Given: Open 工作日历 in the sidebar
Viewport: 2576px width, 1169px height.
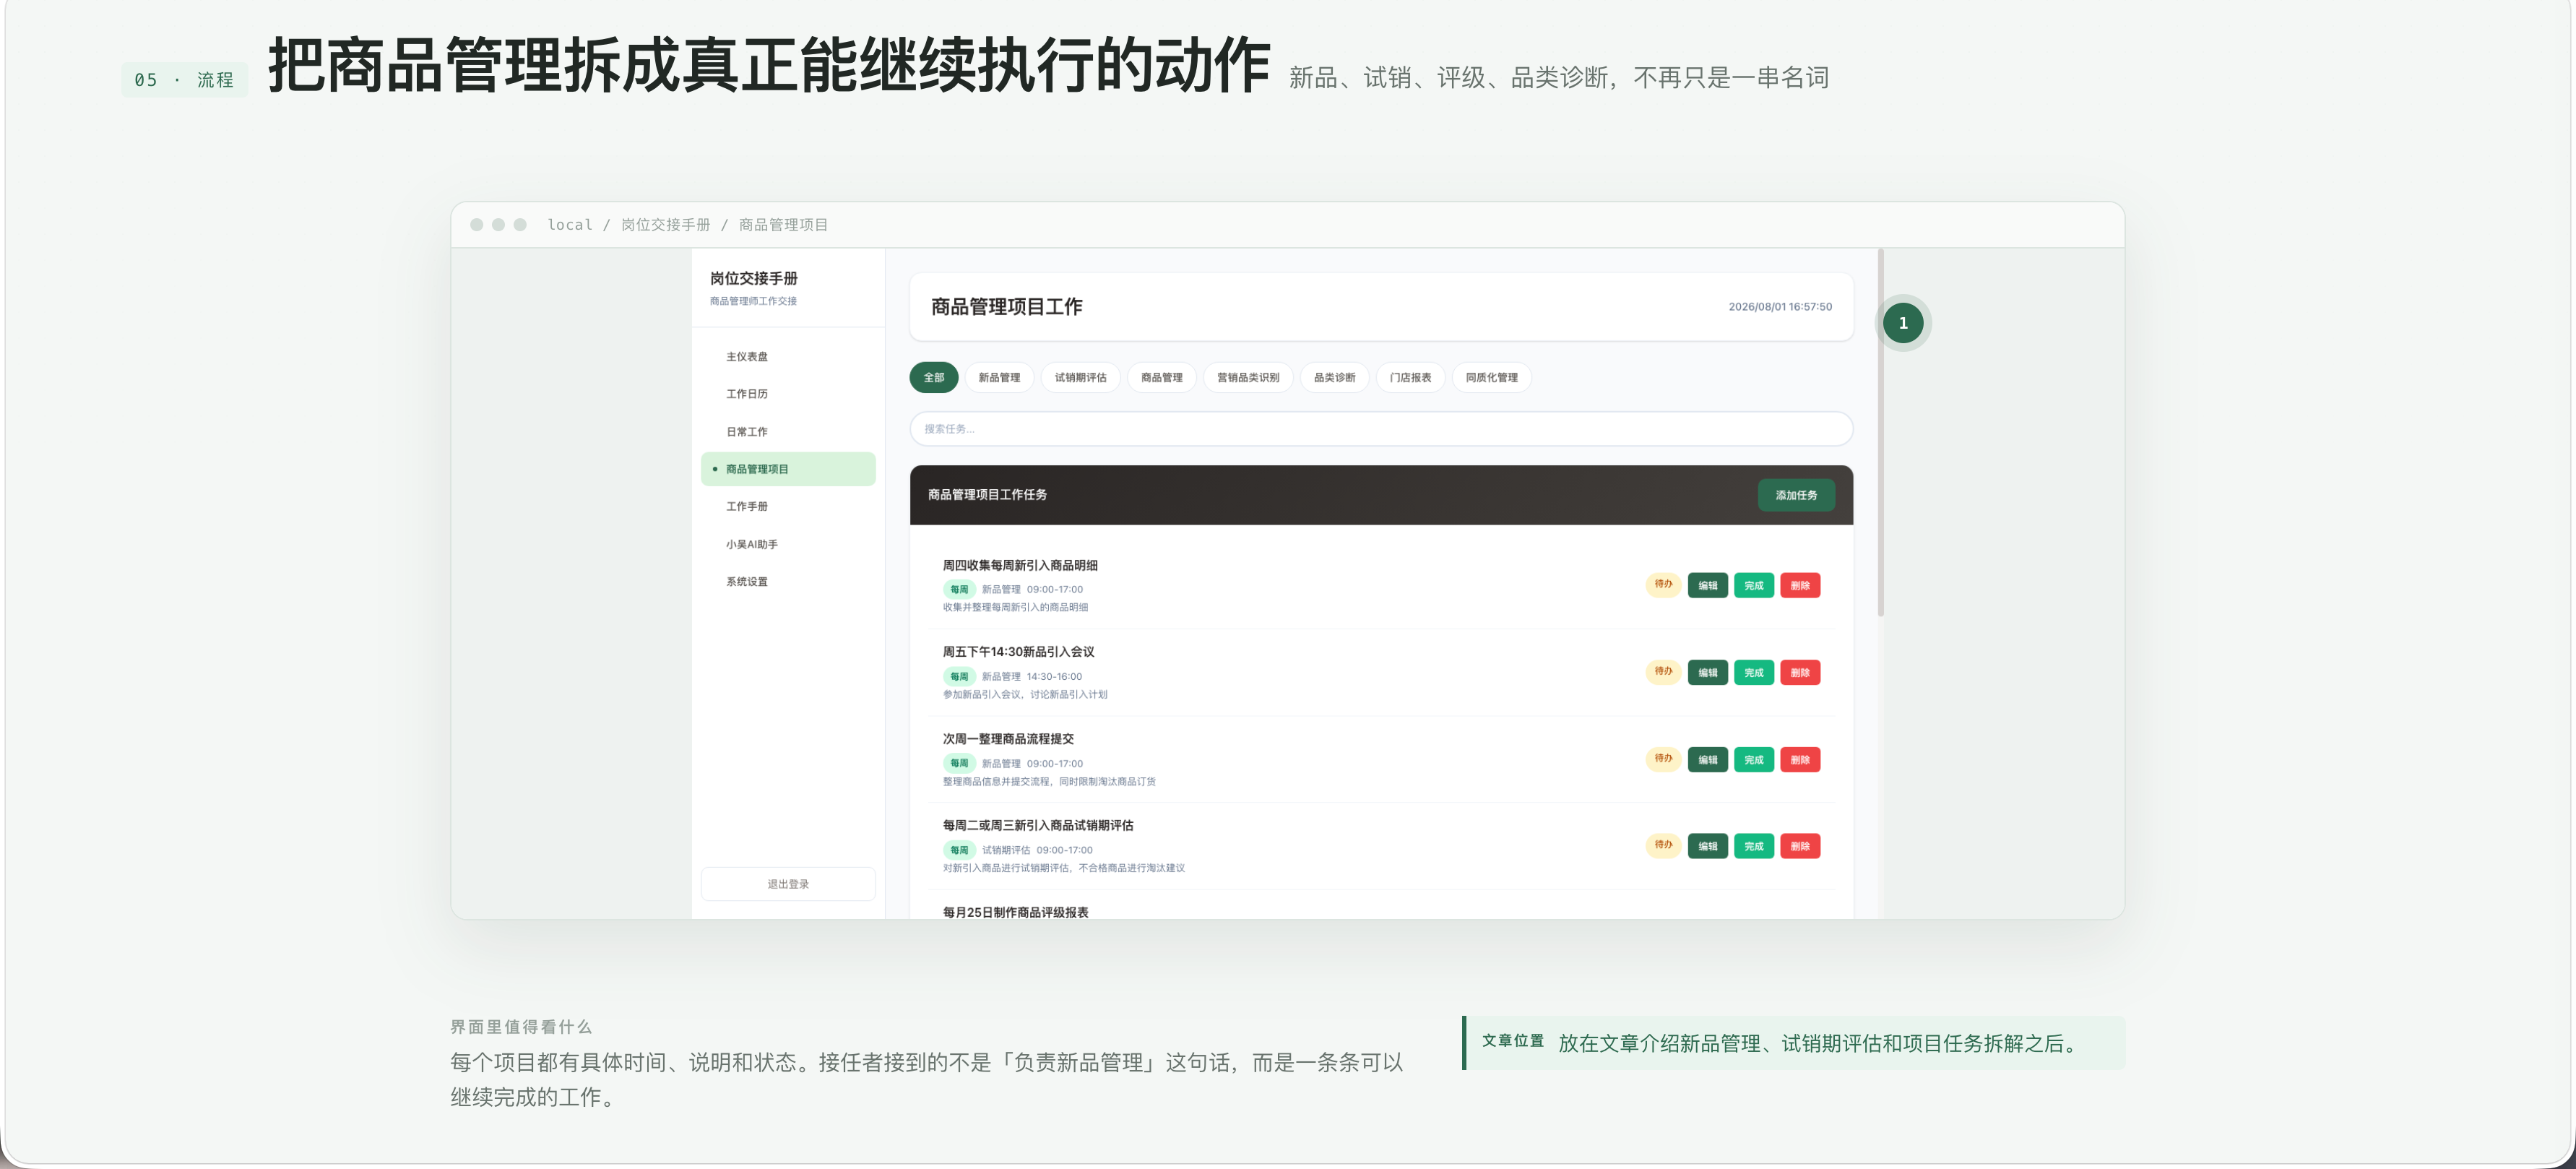Looking at the screenshot, I should pyautogui.click(x=787, y=394).
